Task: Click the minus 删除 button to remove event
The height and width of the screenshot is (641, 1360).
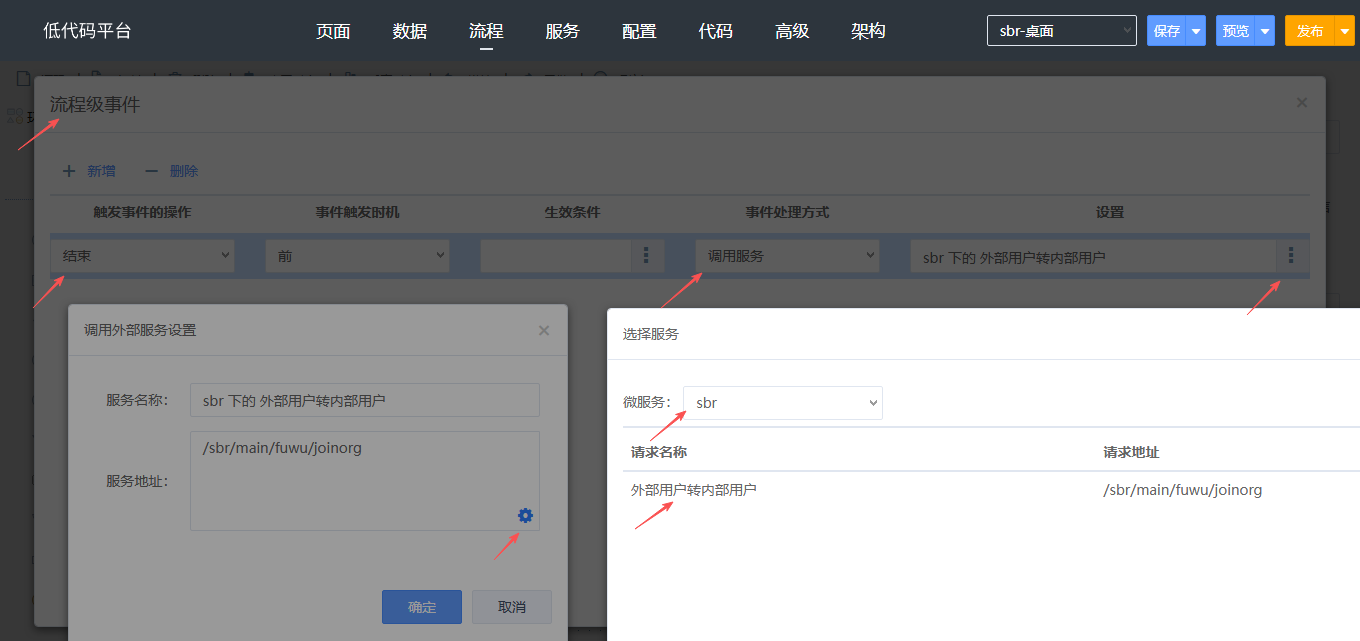Action: (x=172, y=171)
